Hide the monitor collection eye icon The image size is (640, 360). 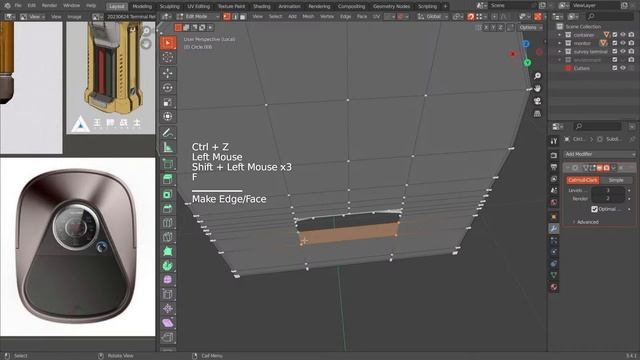click(623, 43)
